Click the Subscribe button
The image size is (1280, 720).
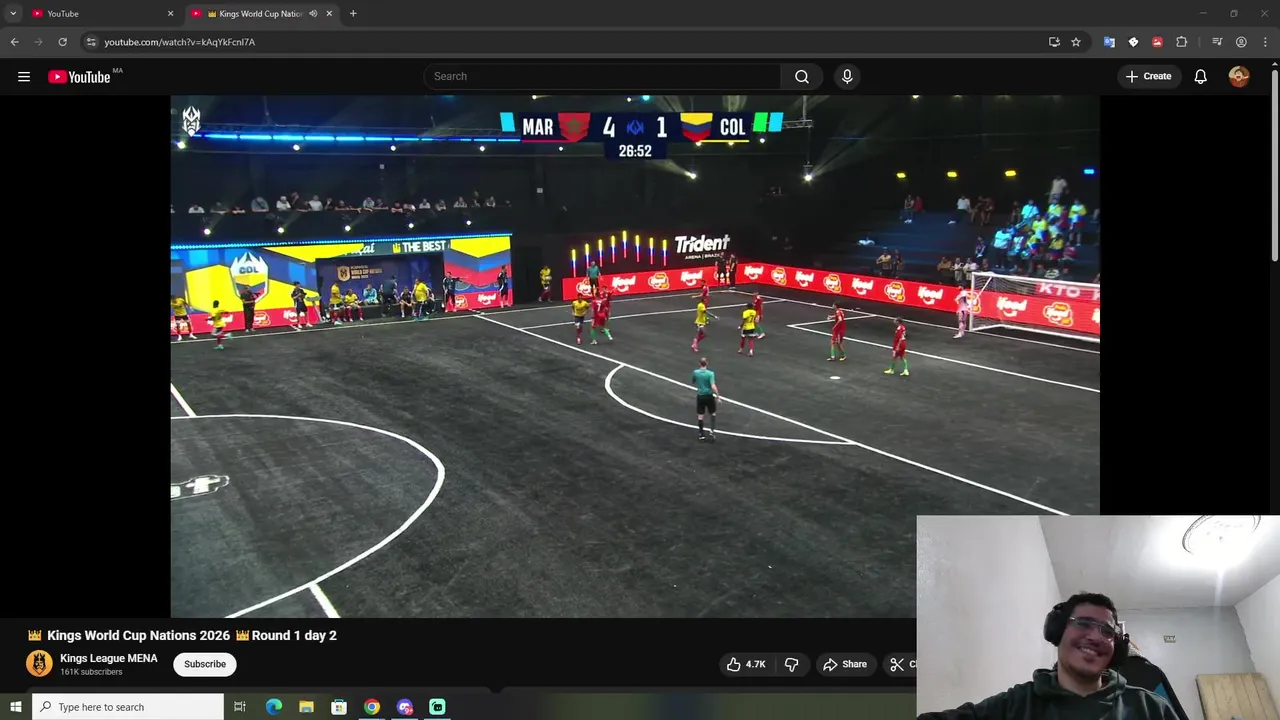click(x=205, y=664)
